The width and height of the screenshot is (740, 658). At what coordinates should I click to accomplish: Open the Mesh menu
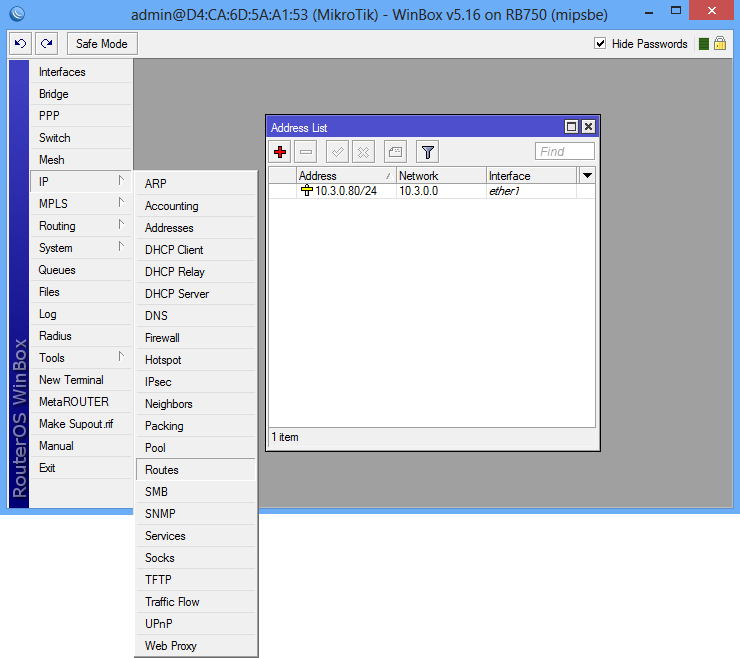click(x=81, y=160)
